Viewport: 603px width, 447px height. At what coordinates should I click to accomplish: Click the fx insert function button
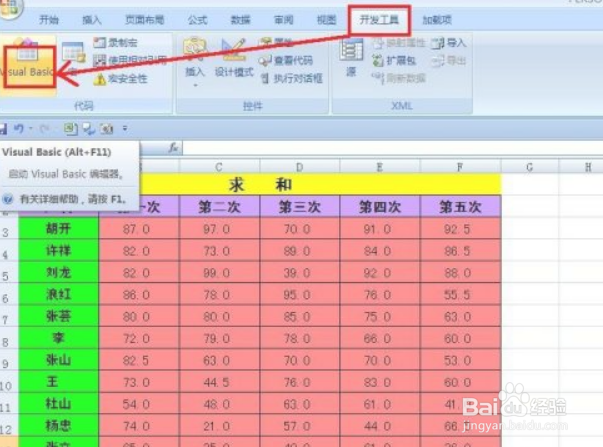(173, 148)
